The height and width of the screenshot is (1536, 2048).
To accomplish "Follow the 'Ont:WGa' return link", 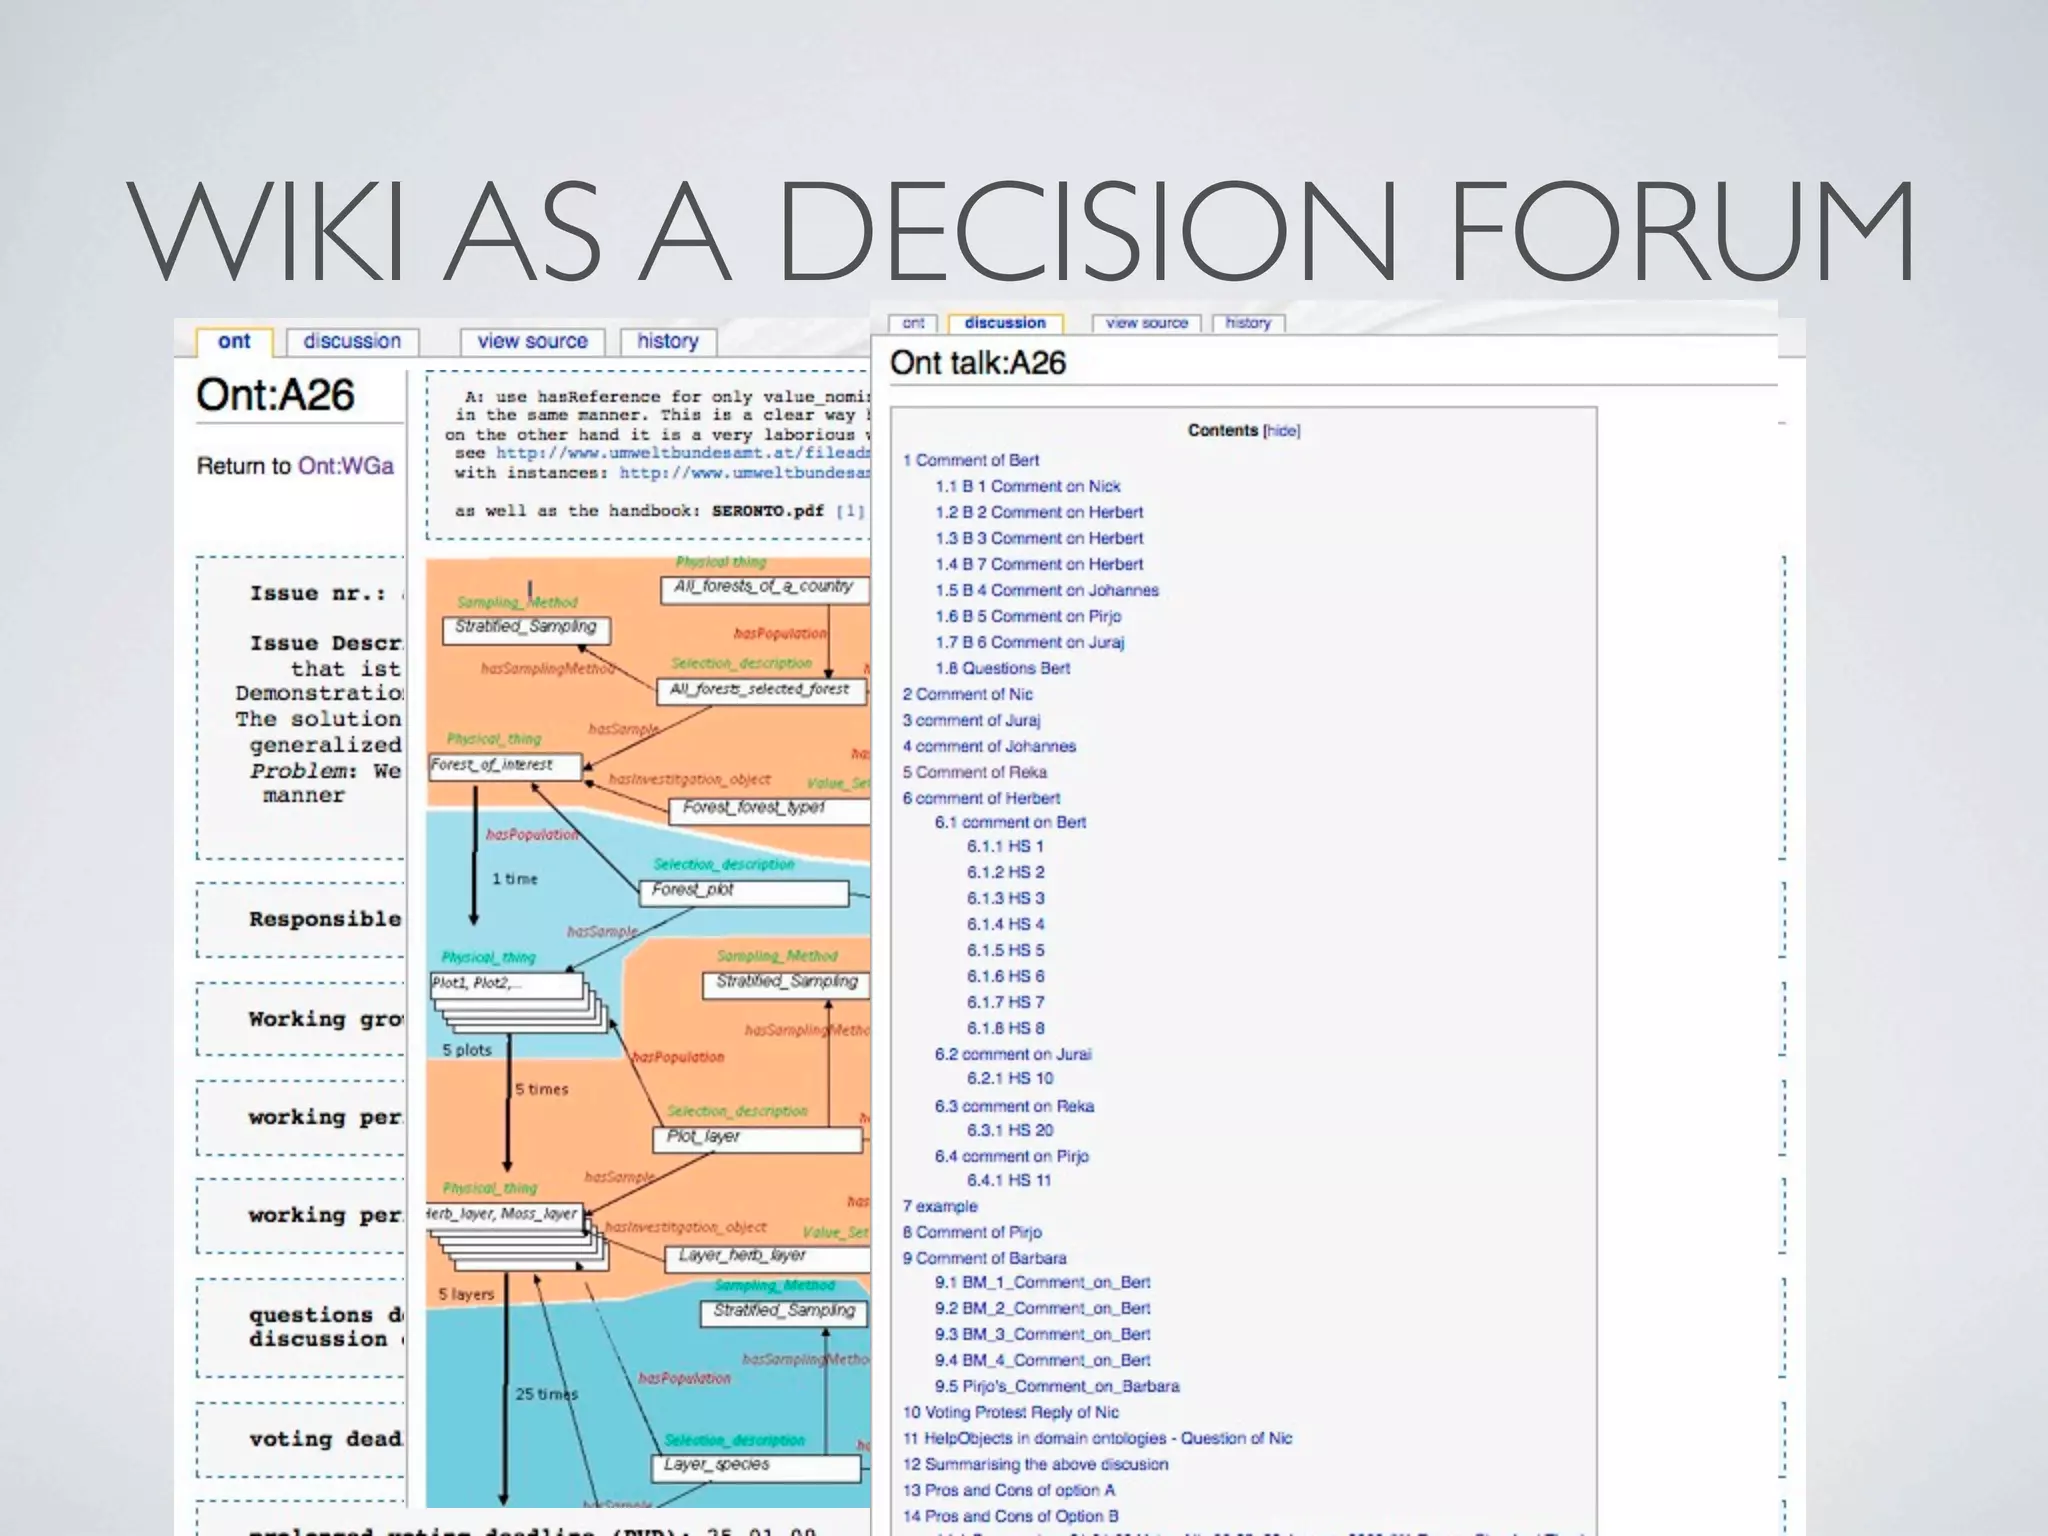I will coord(346,466).
